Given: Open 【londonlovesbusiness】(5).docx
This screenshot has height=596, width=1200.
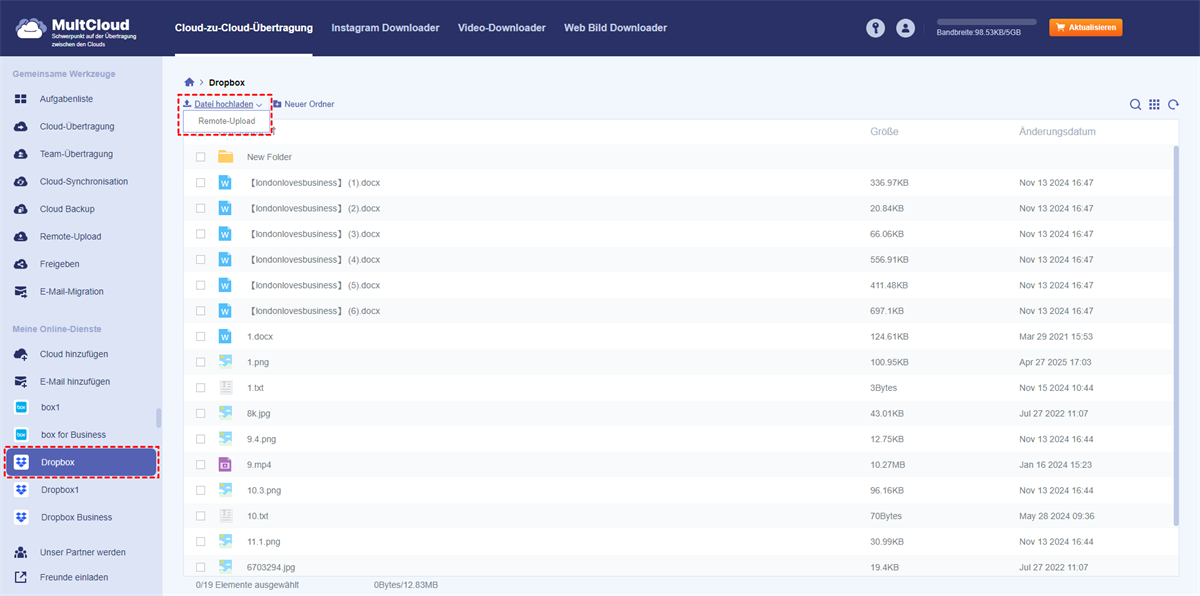Looking at the screenshot, I should click(x=314, y=285).
